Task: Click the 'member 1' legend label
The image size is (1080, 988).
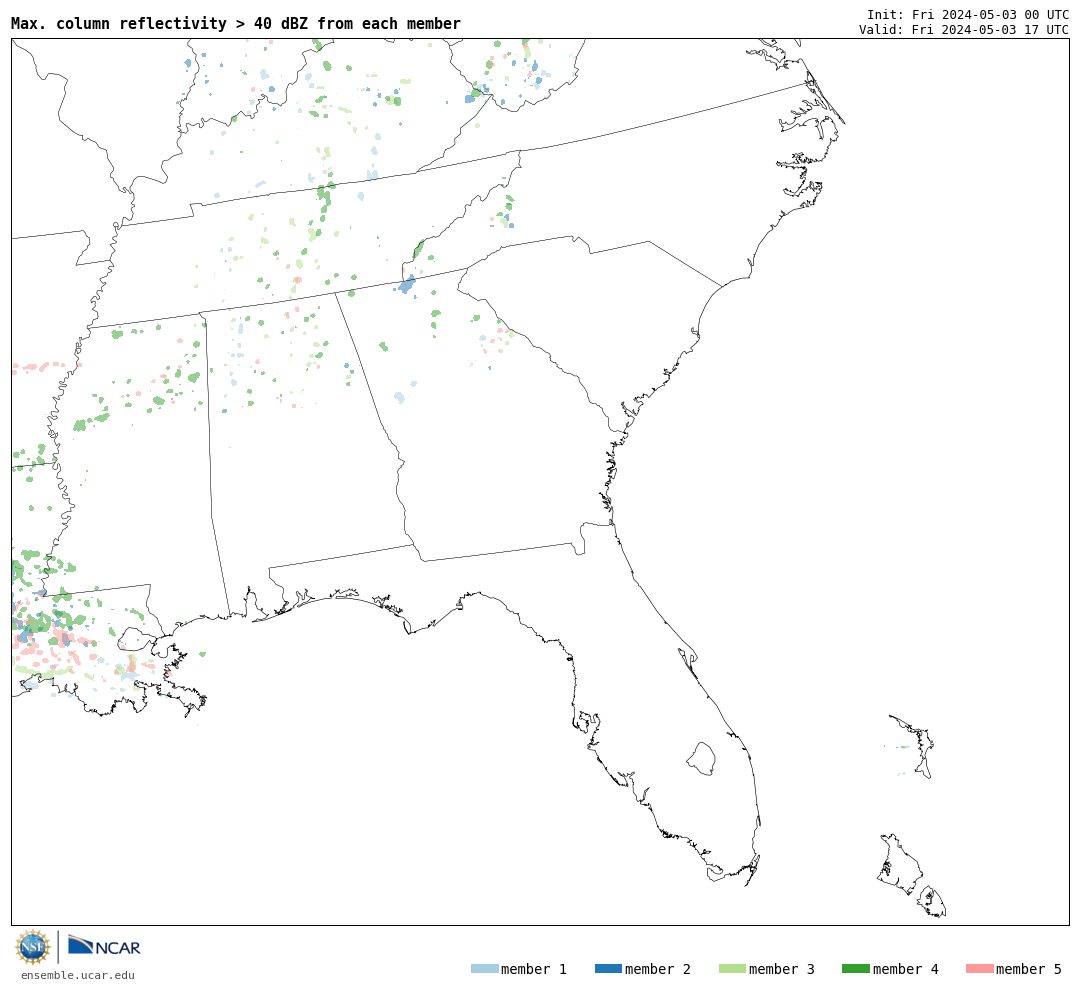Action: (x=534, y=969)
